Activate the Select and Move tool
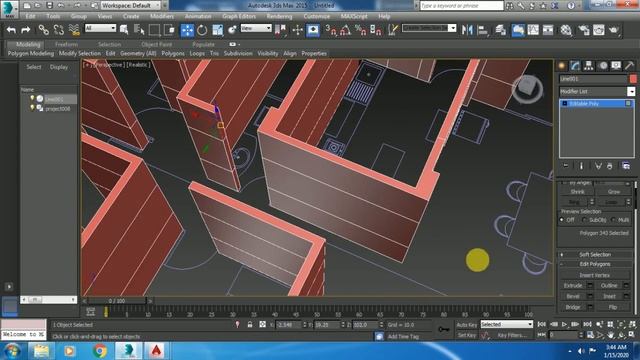 pos(187,30)
